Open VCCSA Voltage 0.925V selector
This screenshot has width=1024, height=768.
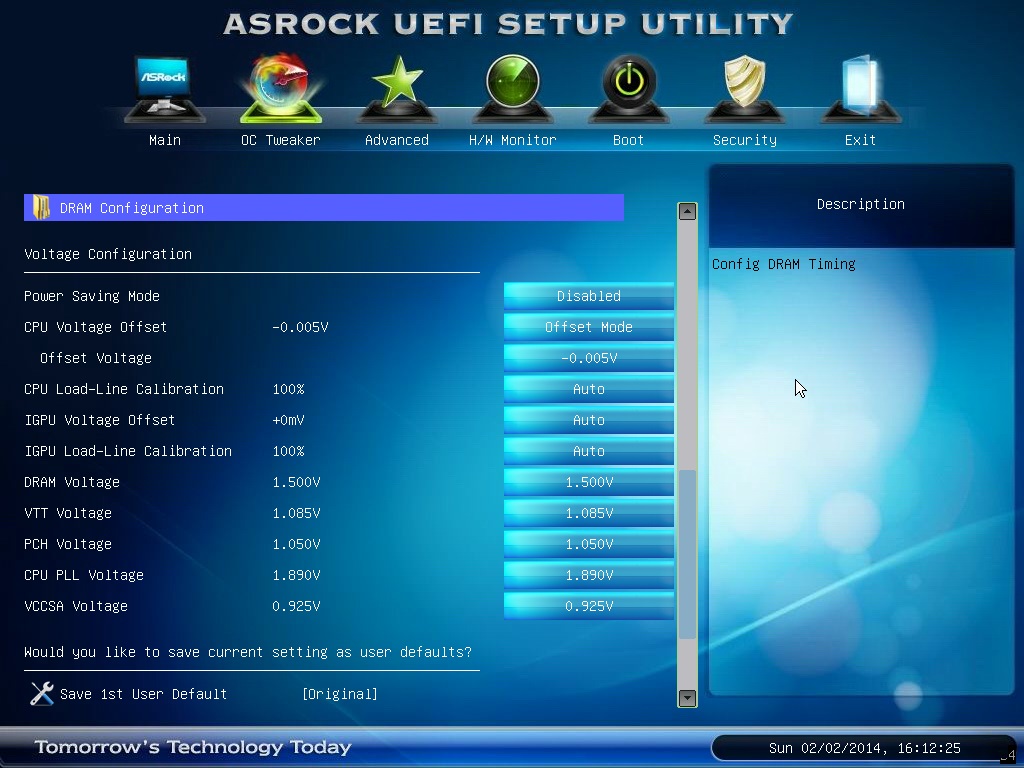point(589,606)
